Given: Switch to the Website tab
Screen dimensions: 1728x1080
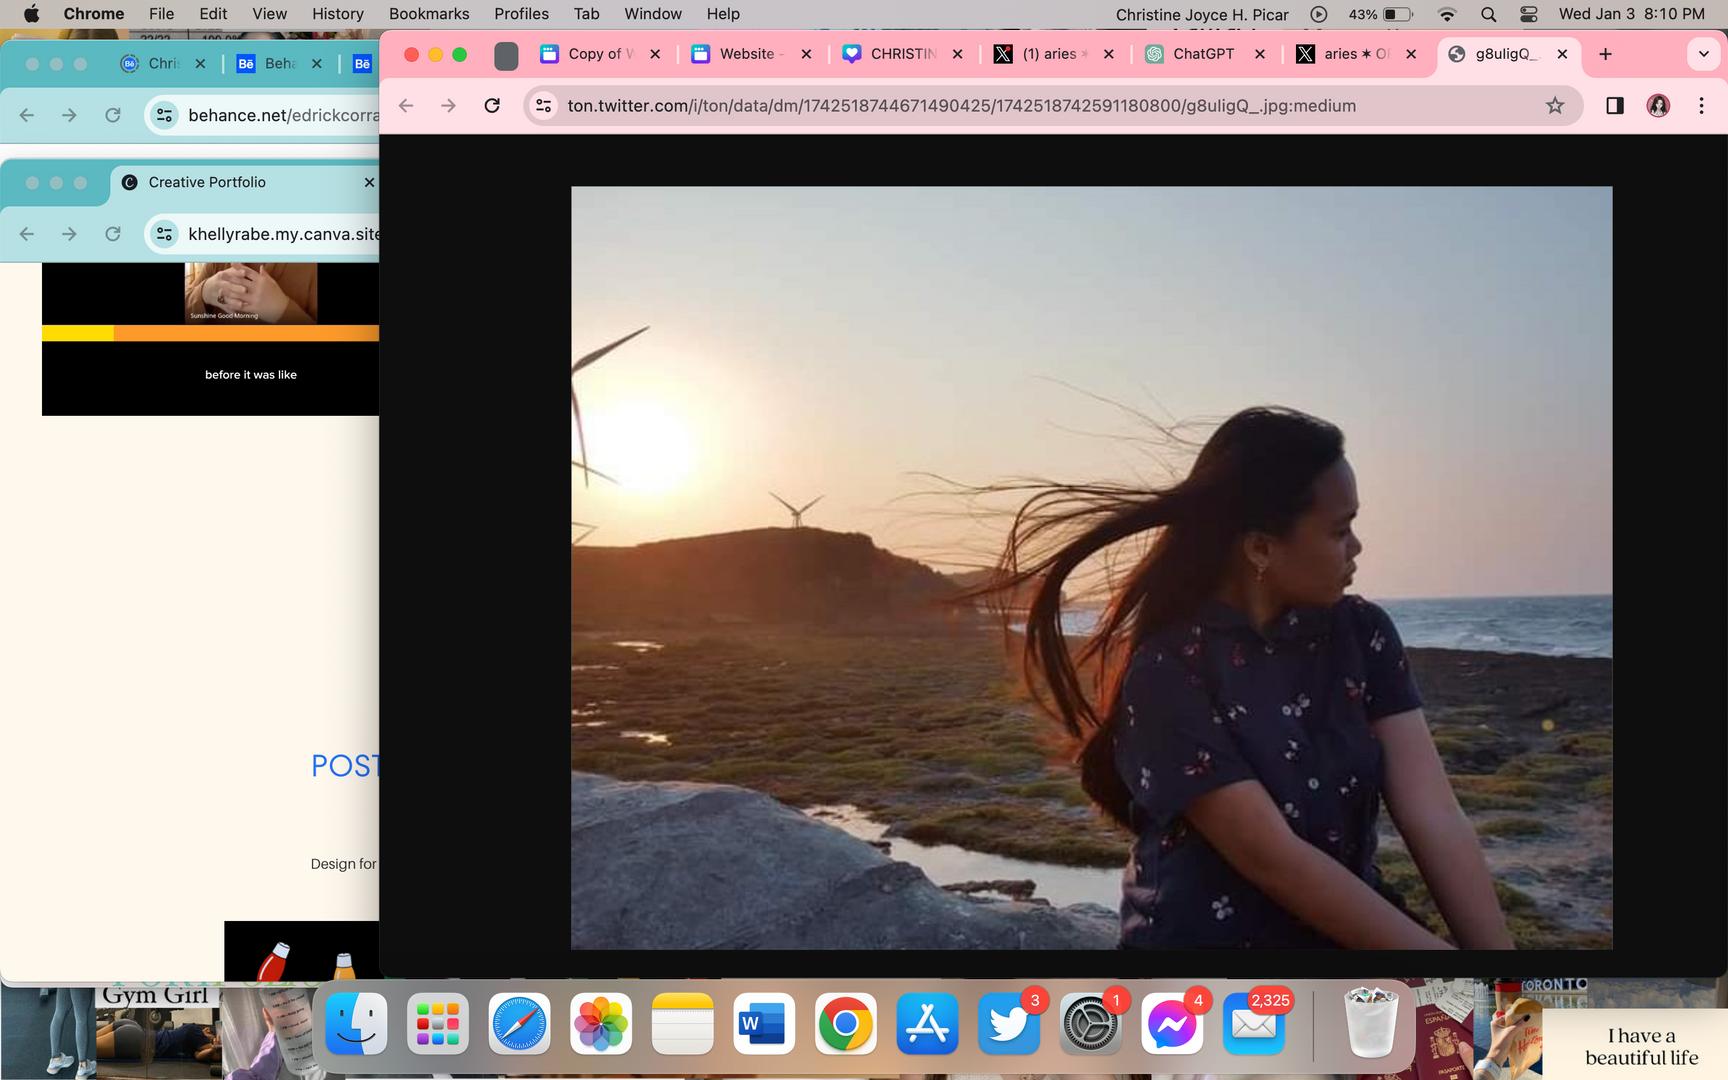Looking at the screenshot, I should click(x=746, y=54).
